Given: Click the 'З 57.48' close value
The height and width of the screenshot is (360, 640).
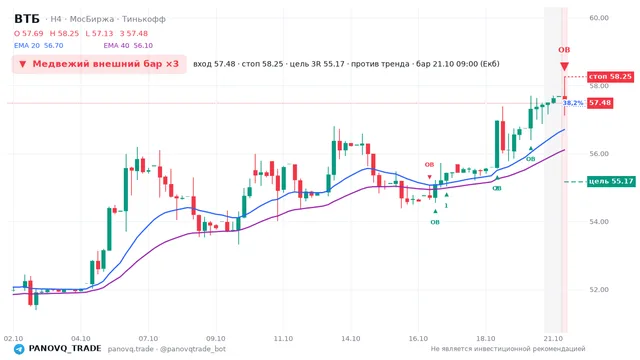Looking at the screenshot, I should click(134, 33).
